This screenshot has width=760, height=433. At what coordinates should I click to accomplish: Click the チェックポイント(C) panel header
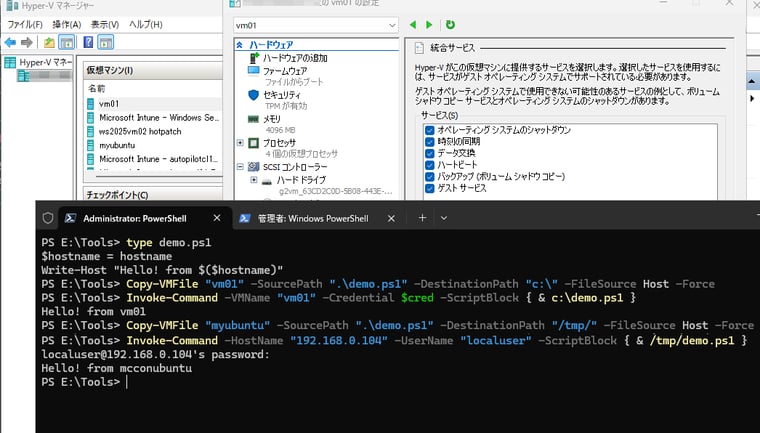(153, 195)
